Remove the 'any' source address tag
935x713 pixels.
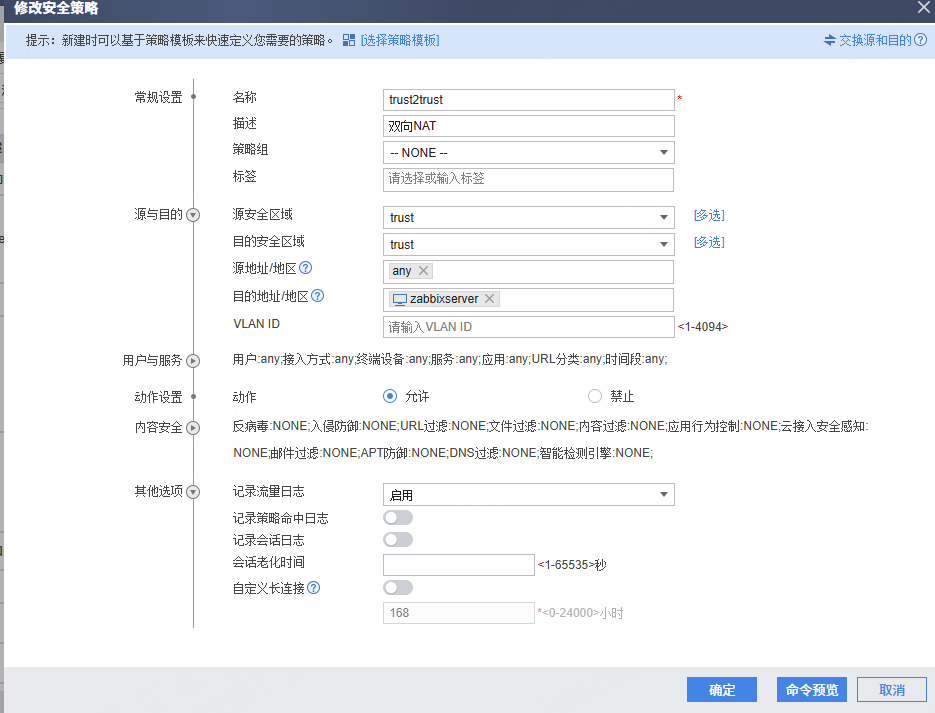pos(424,271)
